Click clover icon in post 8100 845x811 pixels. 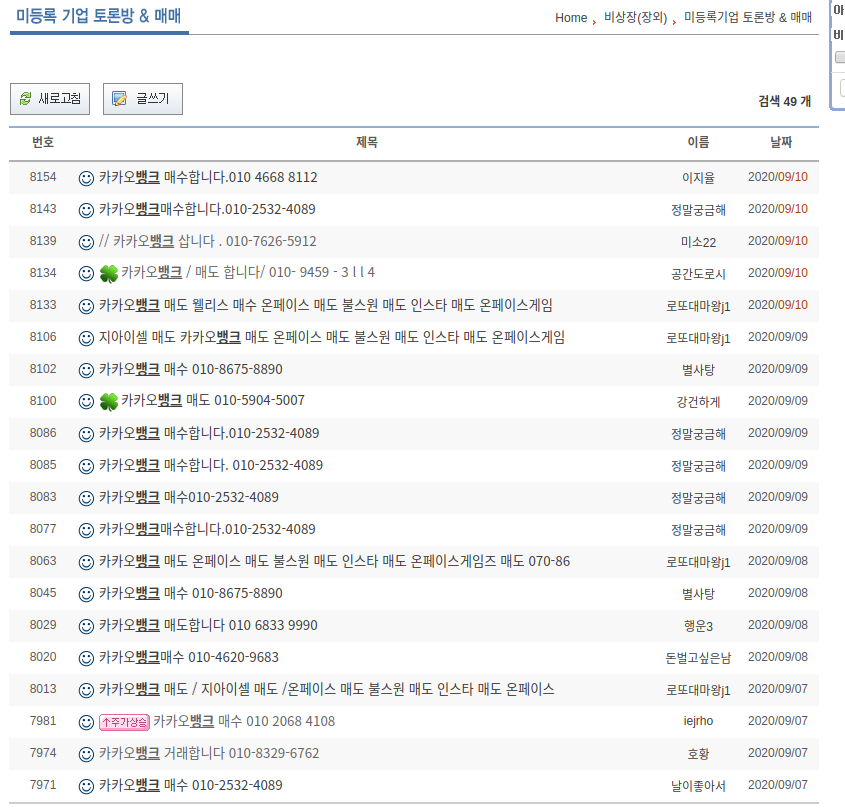click(109, 402)
